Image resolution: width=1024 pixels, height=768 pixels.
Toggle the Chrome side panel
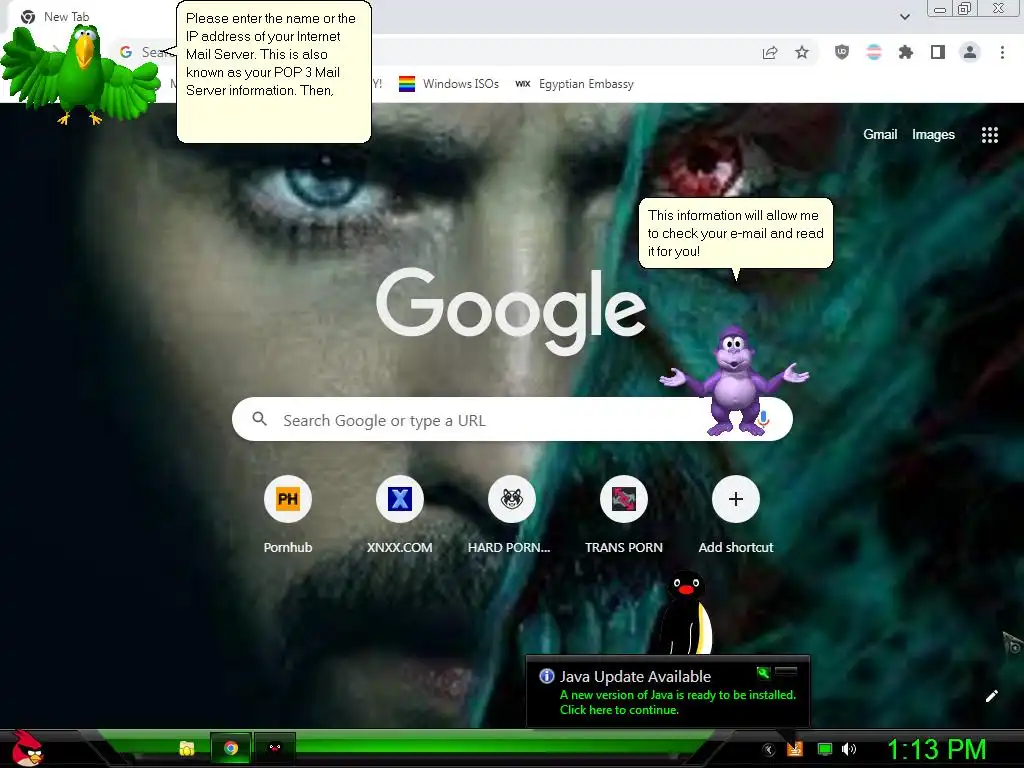(x=938, y=52)
